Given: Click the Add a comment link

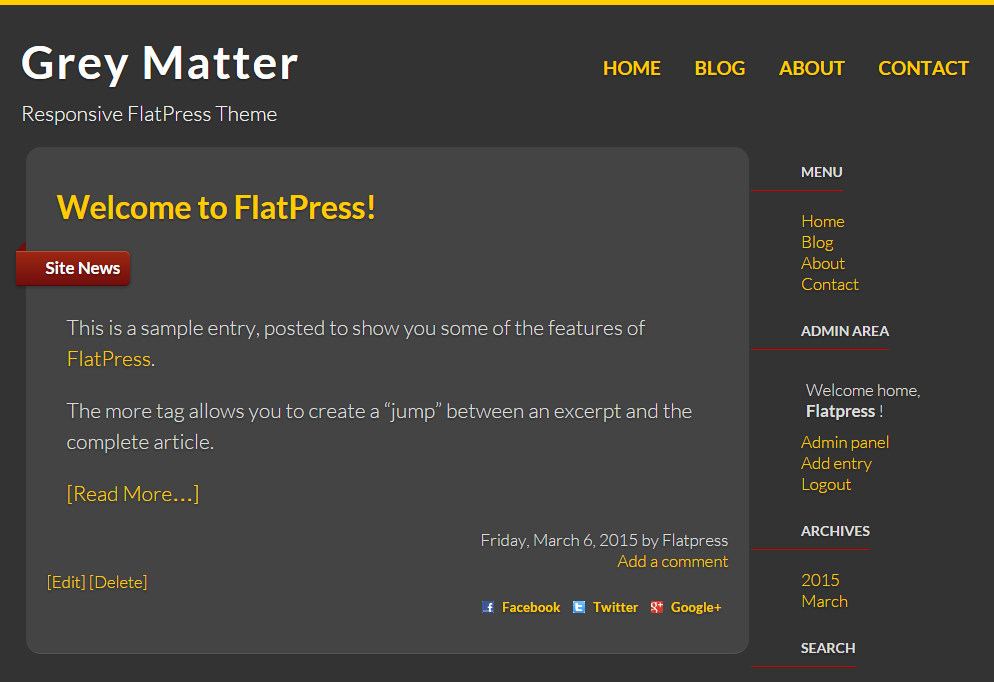Looking at the screenshot, I should pyautogui.click(x=673, y=562).
